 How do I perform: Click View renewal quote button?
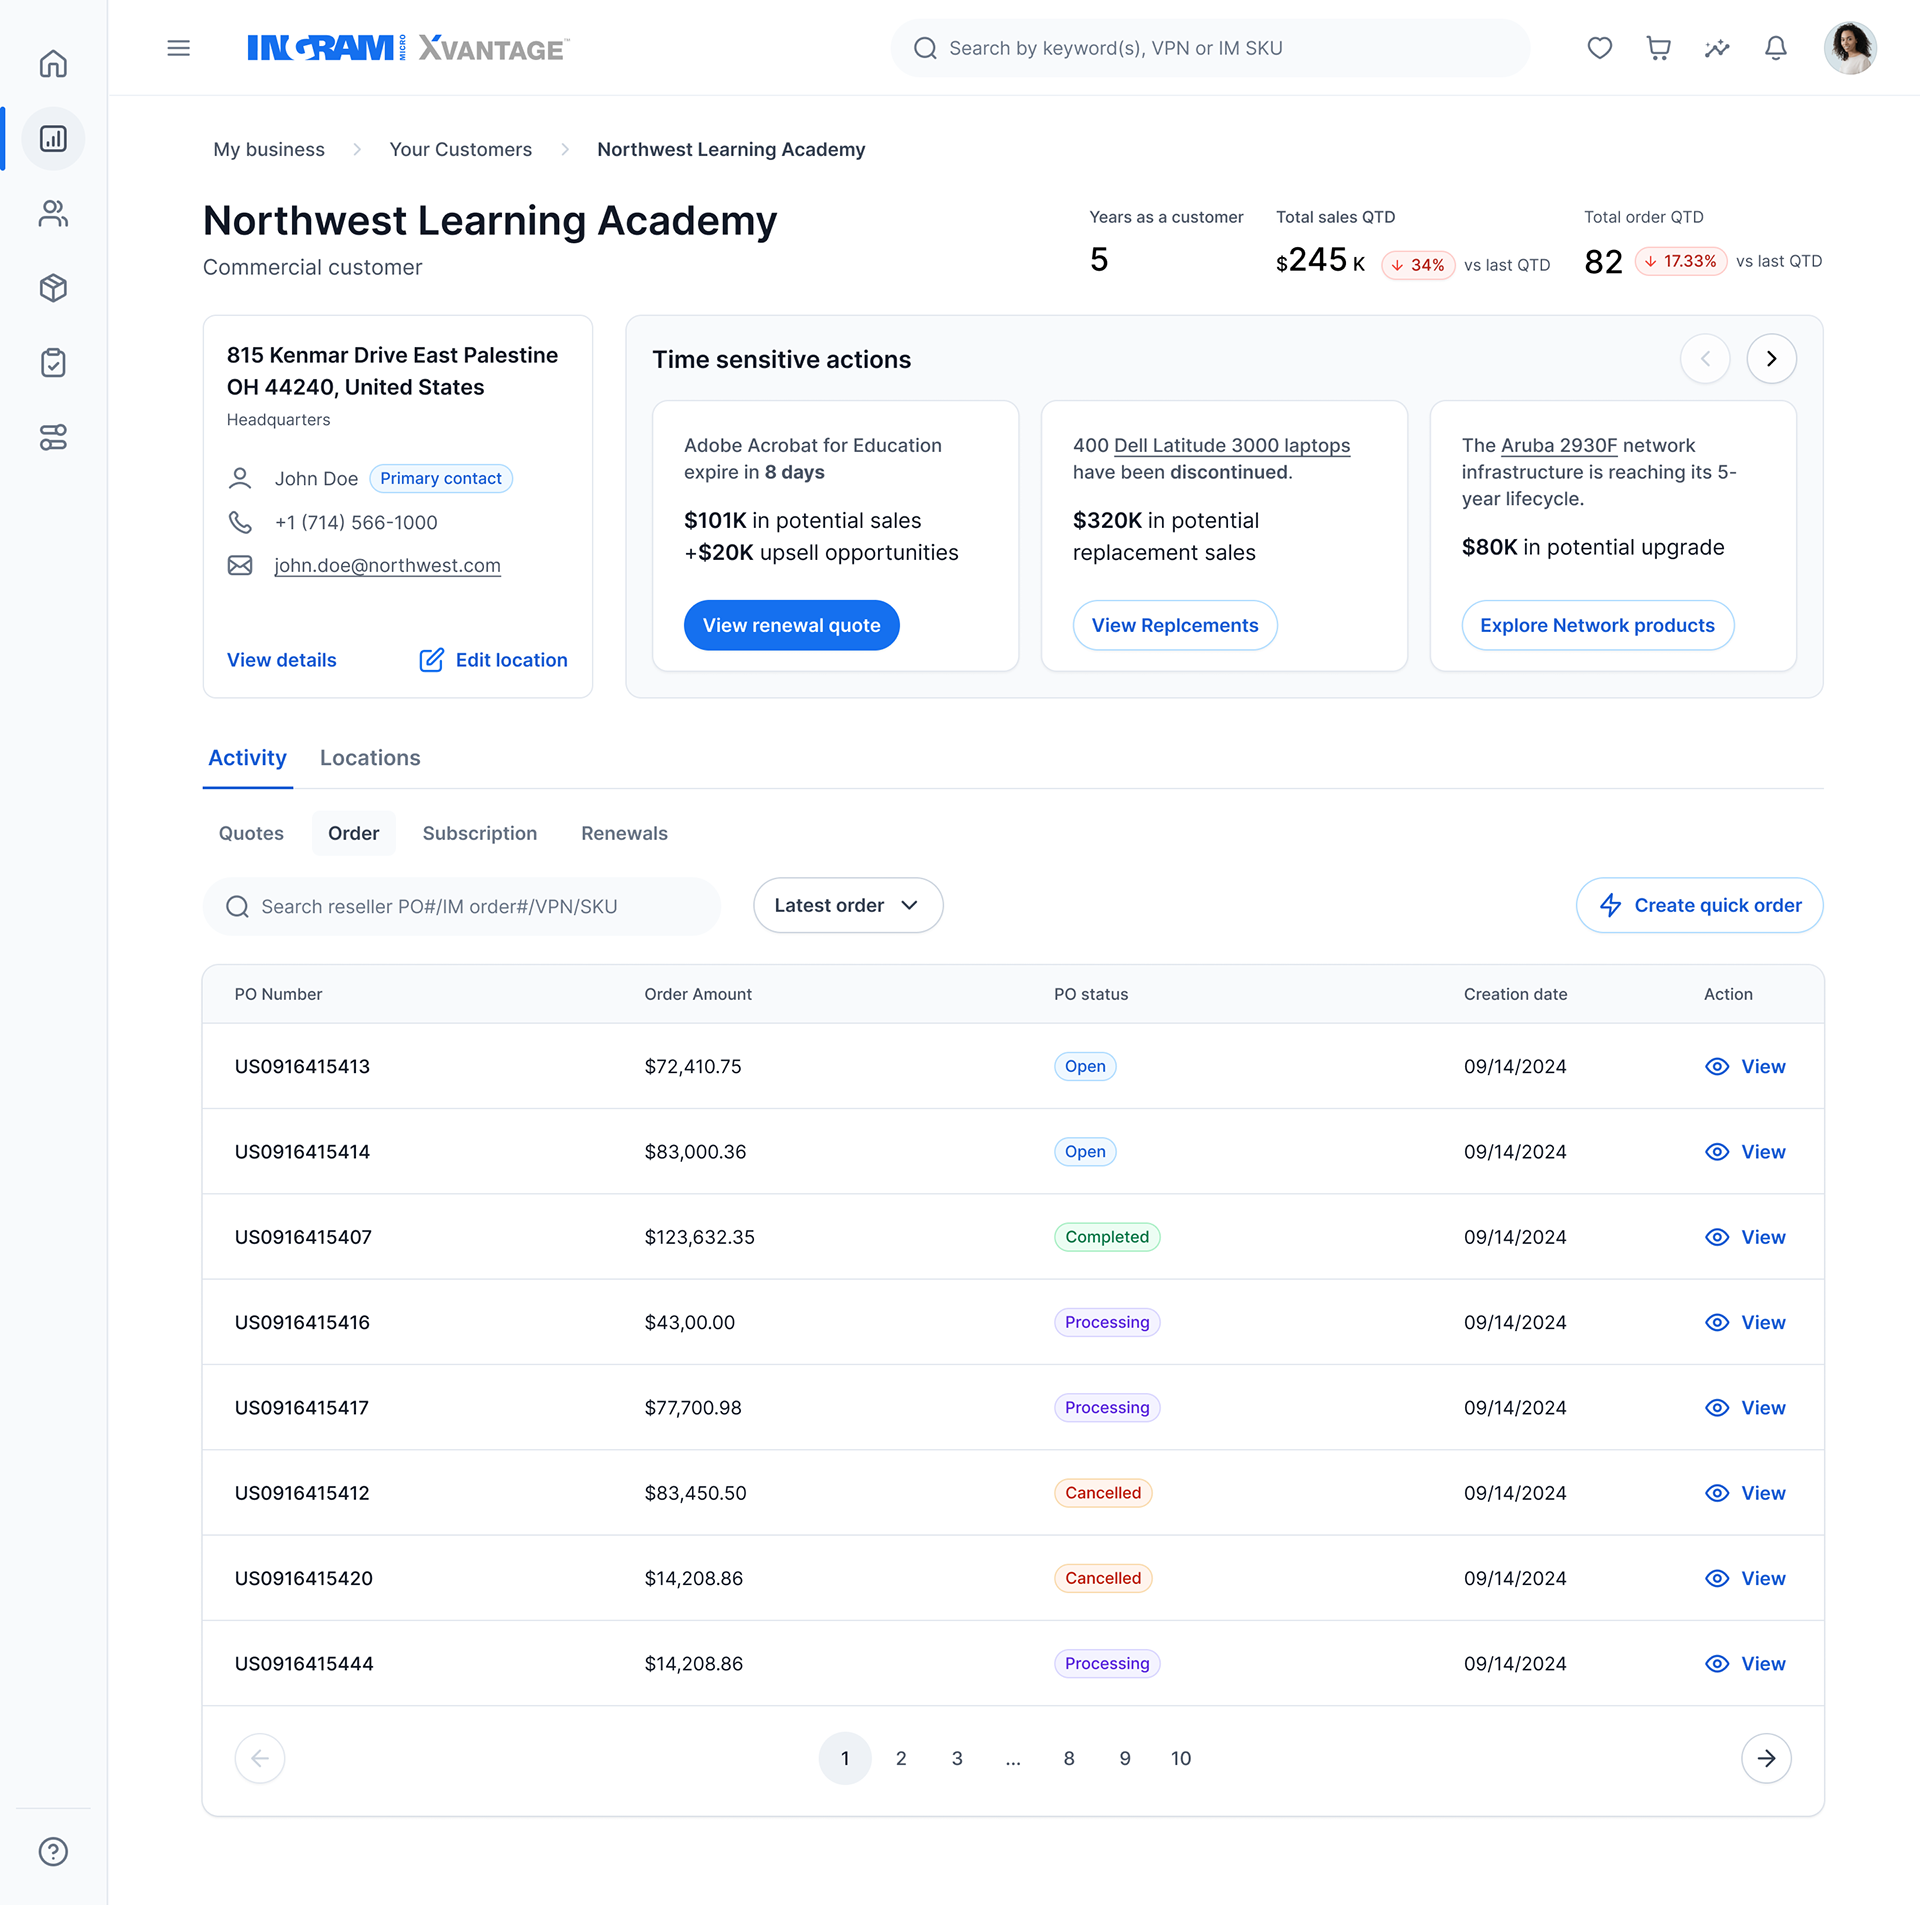(x=791, y=625)
